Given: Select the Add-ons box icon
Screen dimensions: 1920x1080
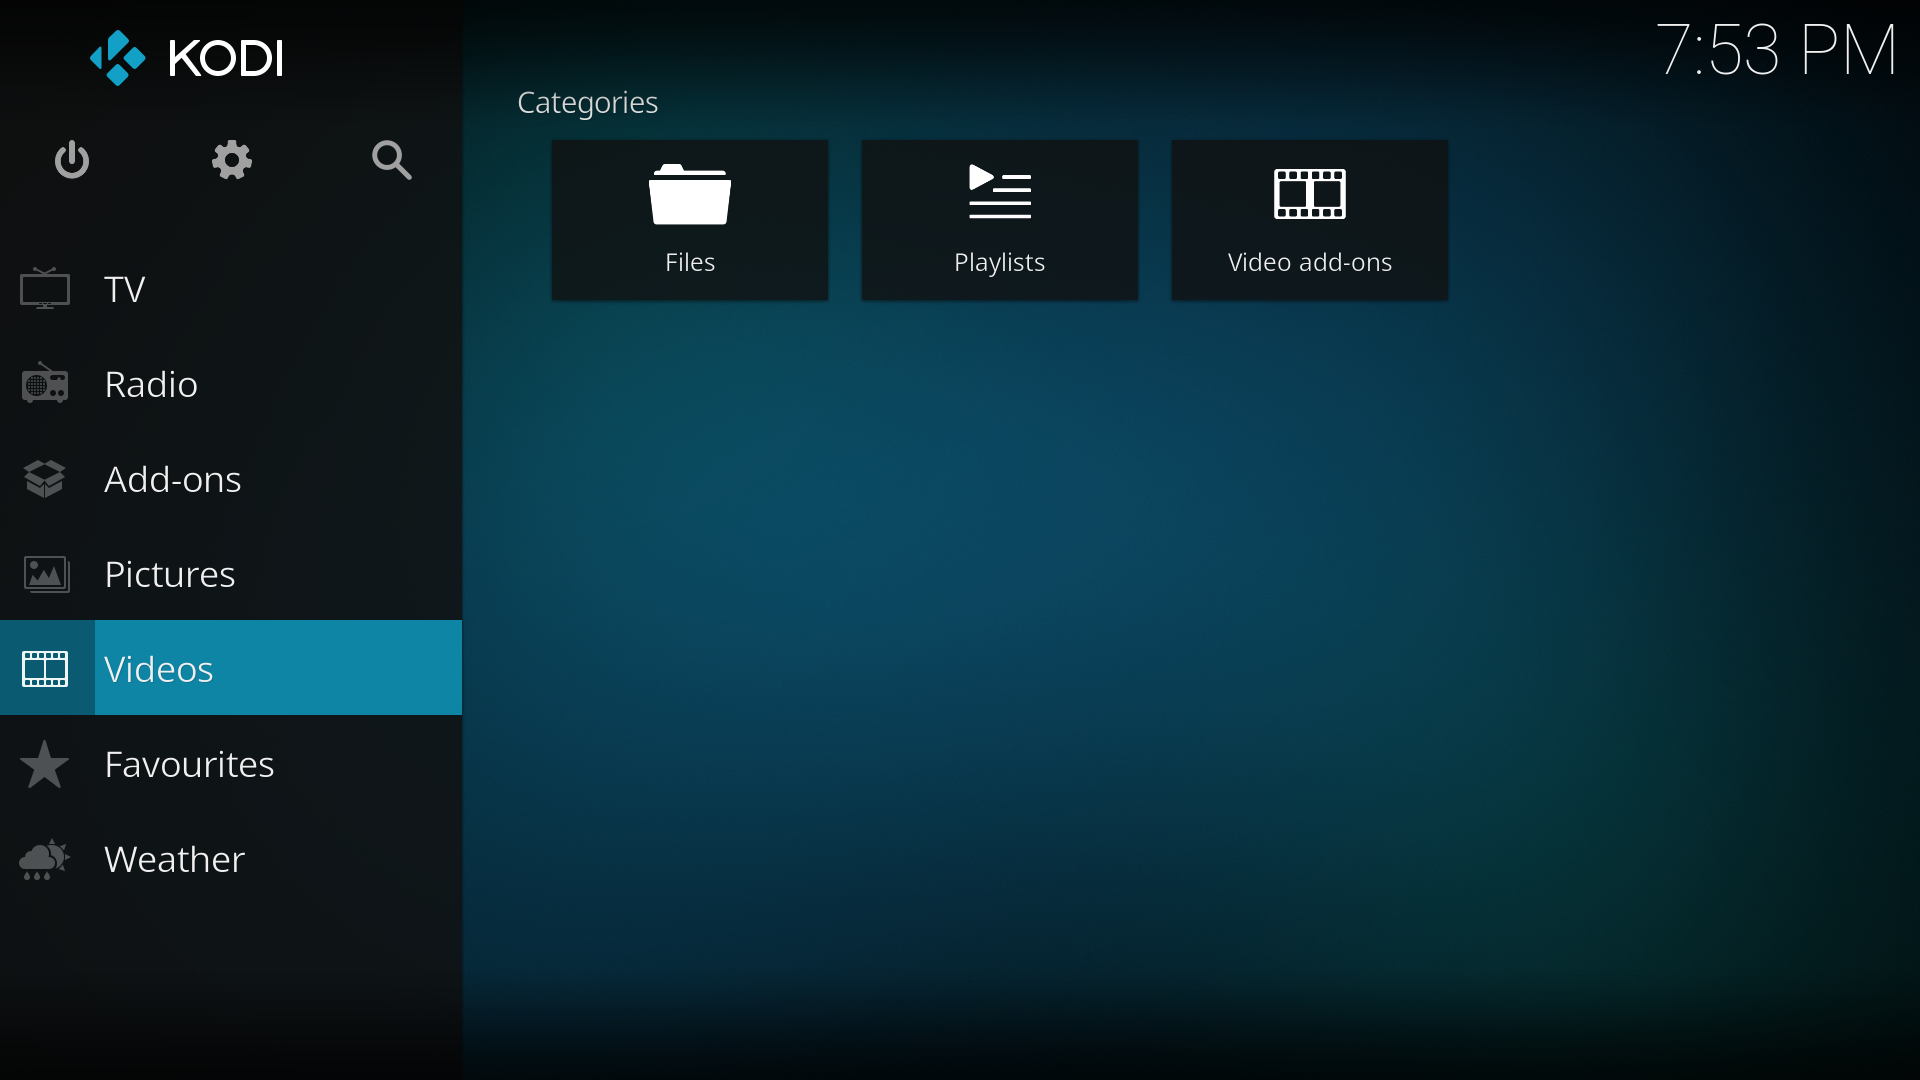Looking at the screenshot, I should 44,478.
